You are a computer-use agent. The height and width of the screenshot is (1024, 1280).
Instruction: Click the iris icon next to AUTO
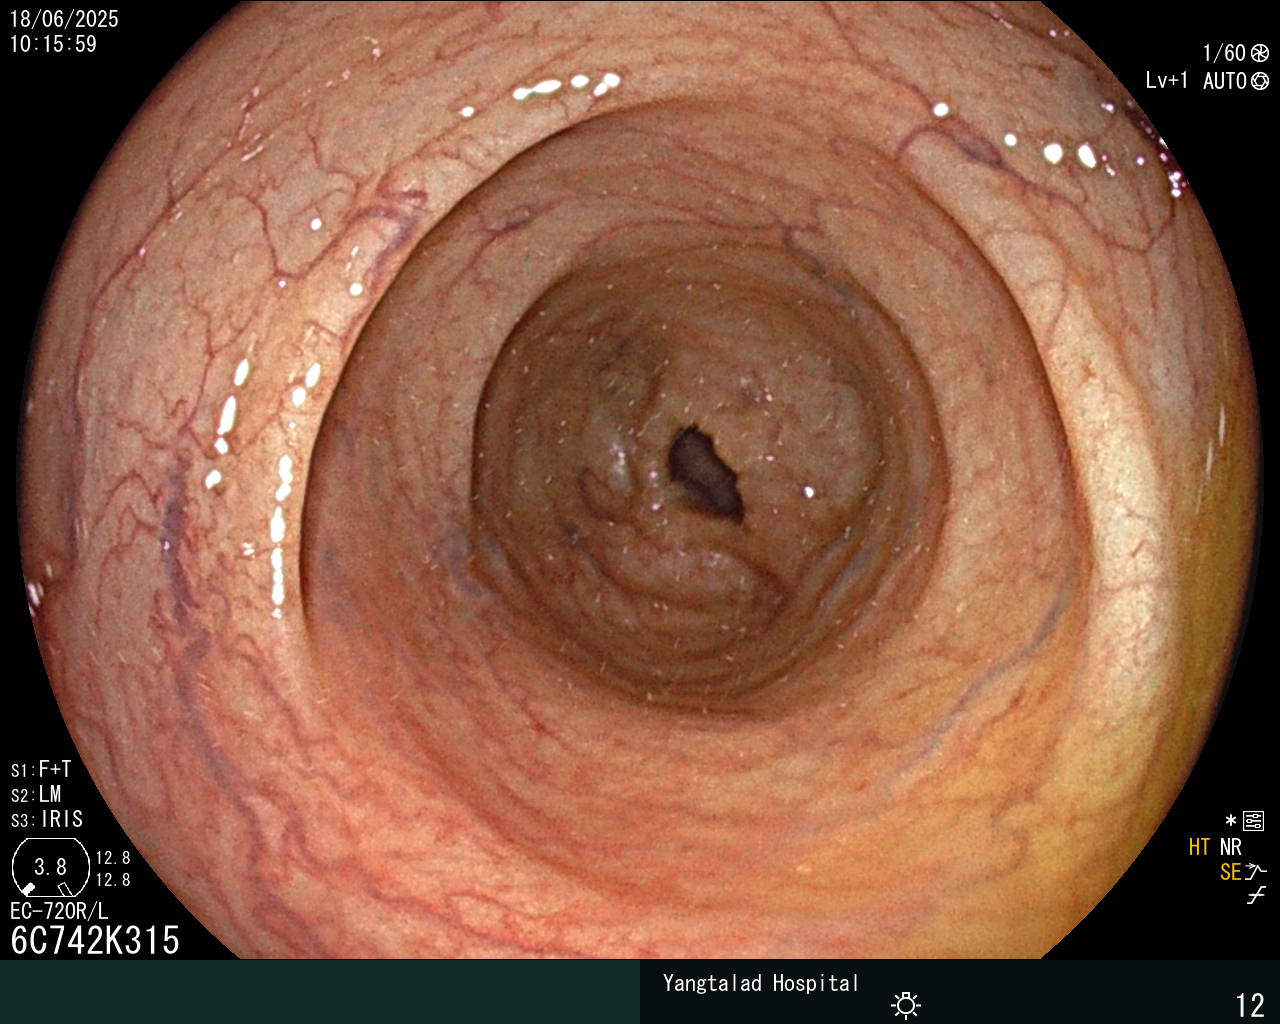point(1259,81)
